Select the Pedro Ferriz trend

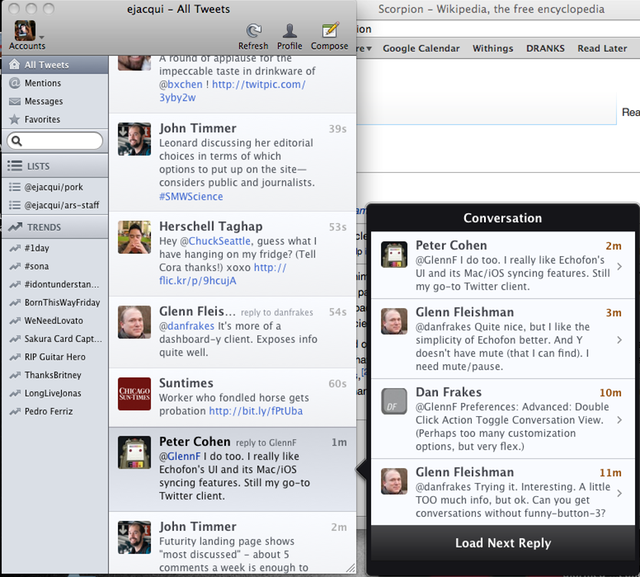[56, 412]
